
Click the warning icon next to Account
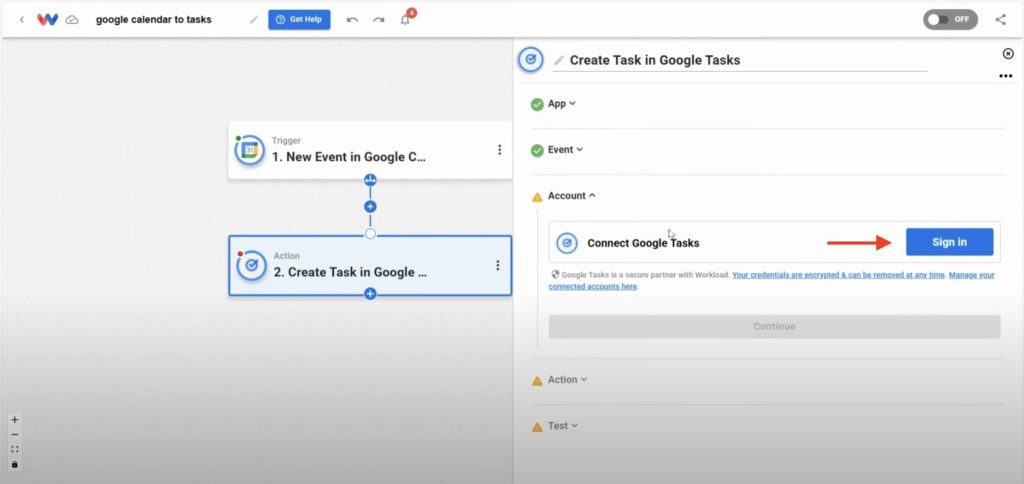(537, 197)
